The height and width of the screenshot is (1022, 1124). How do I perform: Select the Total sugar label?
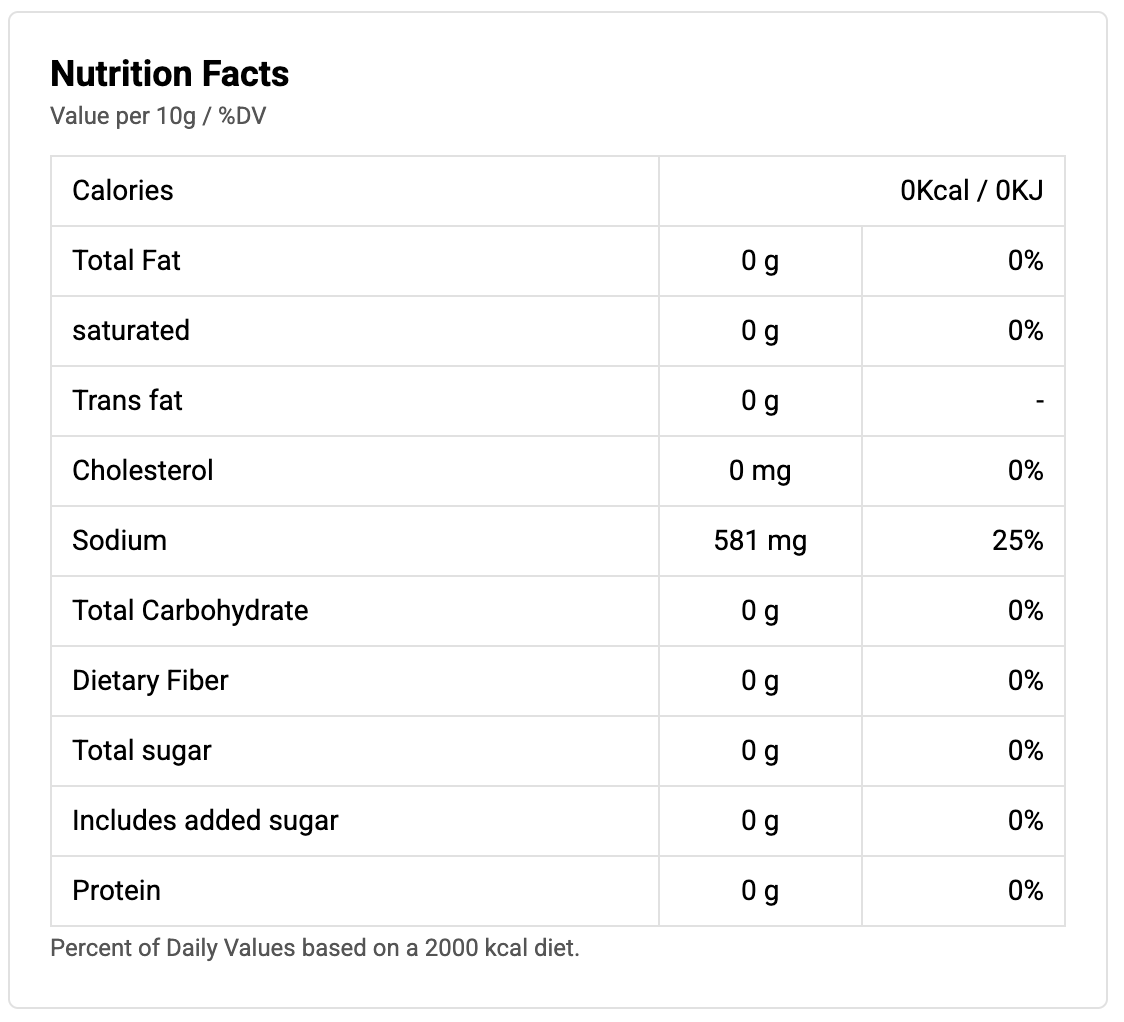tap(141, 751)
